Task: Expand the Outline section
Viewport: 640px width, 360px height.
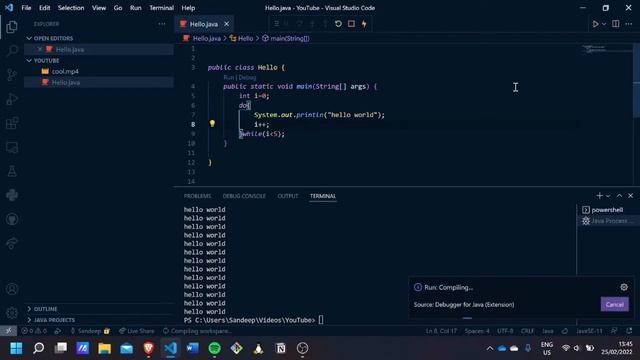Action: [x=29, y=309]
